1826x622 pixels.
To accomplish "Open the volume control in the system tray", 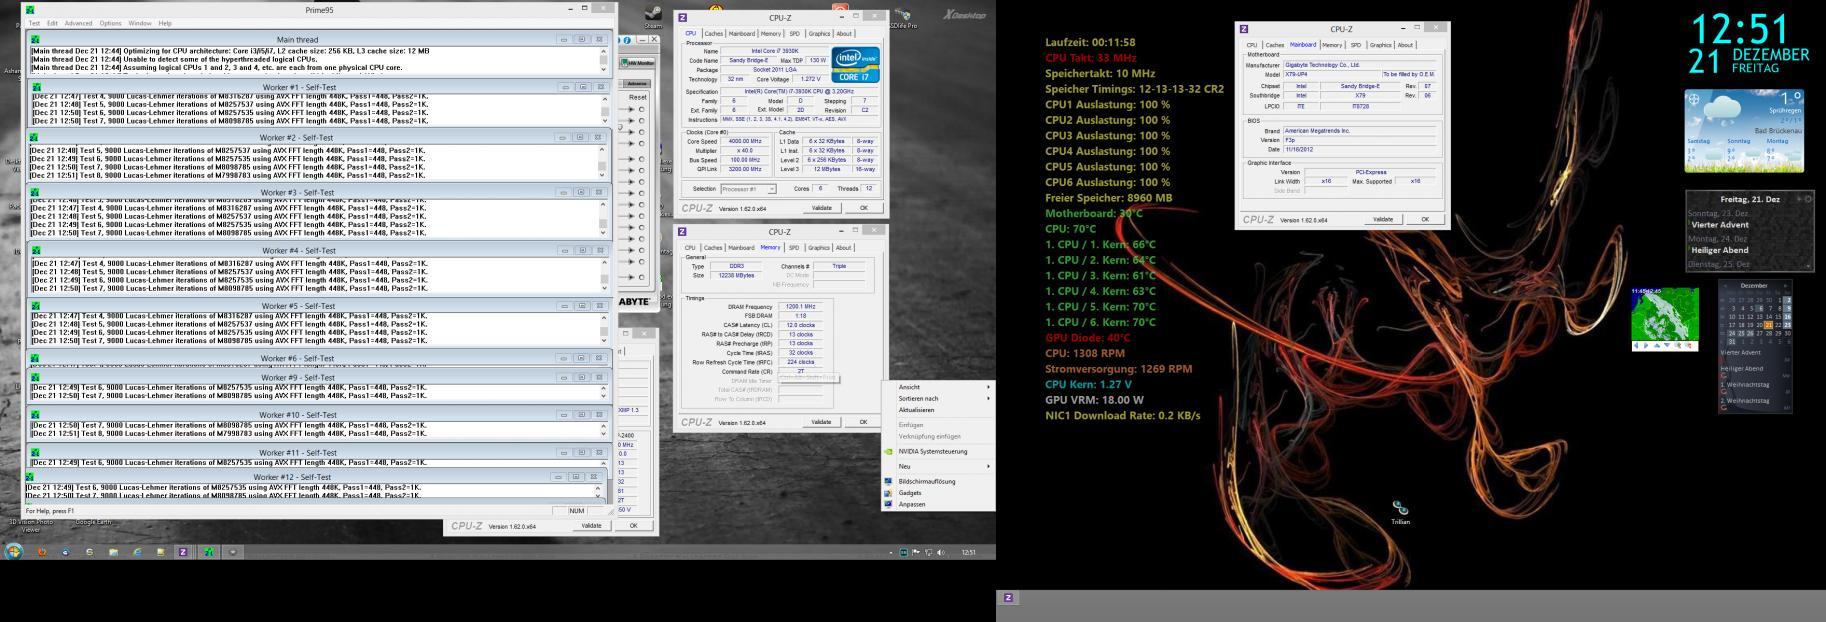I will 940,552.
